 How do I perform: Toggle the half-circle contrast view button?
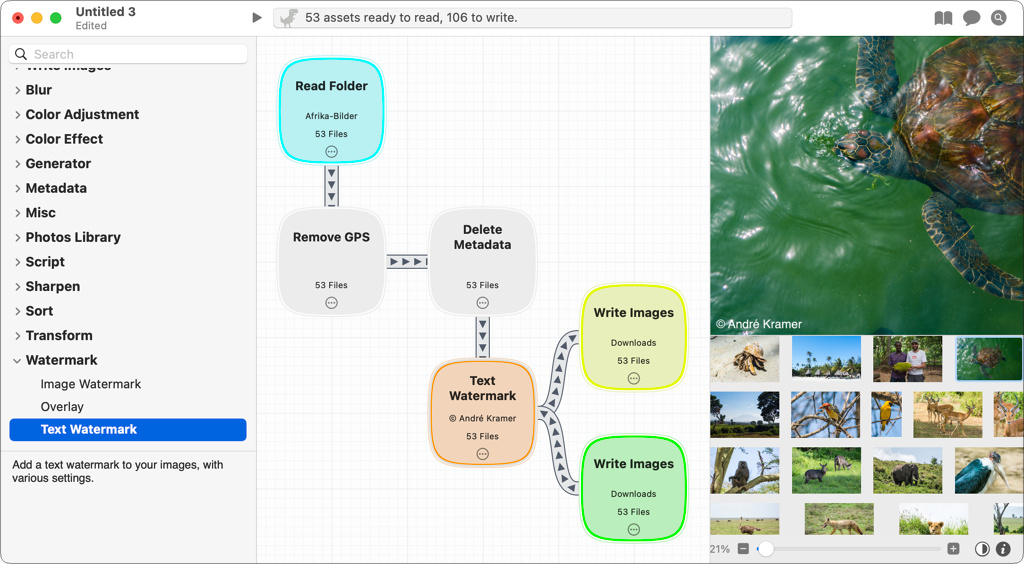[x=982, y=549]
